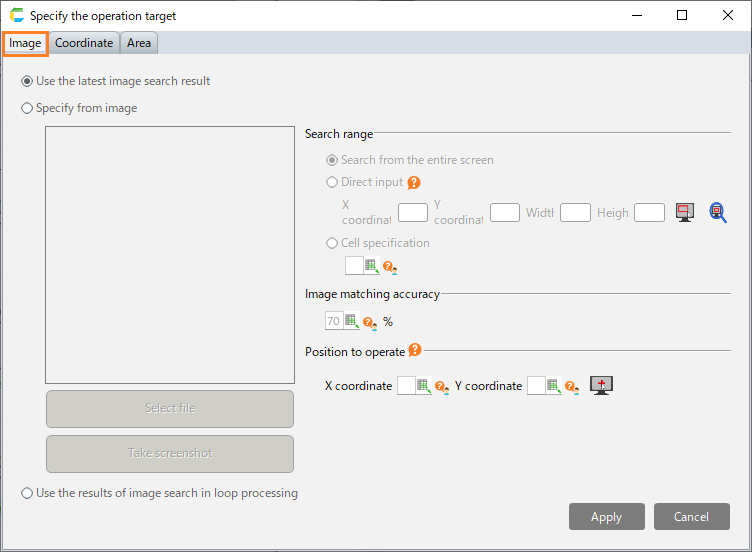Click the help icon beside Position to operate
The image size is (752, 552).
pos(415,351)
